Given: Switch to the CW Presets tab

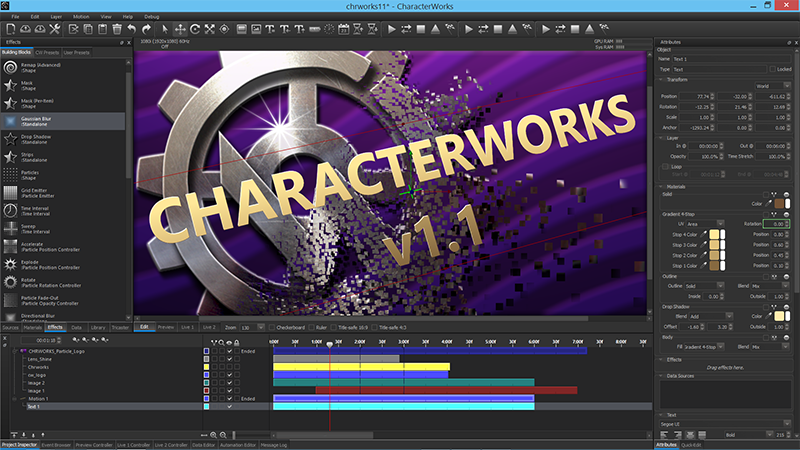Looking at the screenshot, I should click(47, 52).
